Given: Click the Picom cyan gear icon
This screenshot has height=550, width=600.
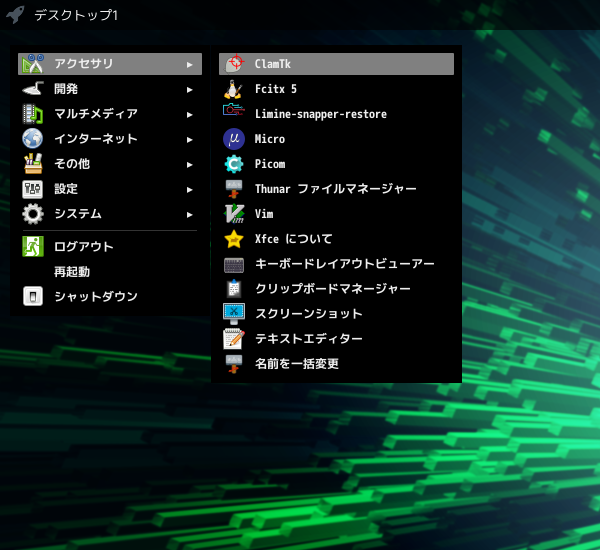Looking at the screenshot, I should pyautogui.click(x=234, y=164).
